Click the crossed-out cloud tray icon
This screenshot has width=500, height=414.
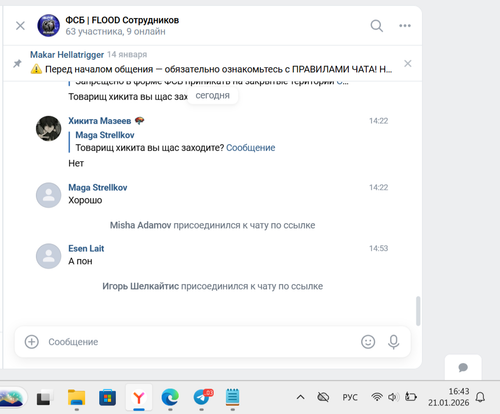(323, 397)
